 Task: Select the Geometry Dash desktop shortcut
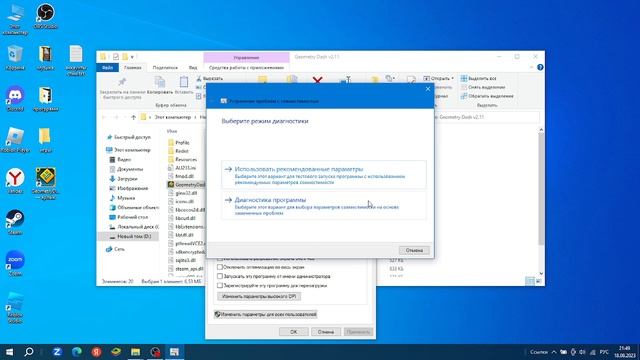(45, 183)
